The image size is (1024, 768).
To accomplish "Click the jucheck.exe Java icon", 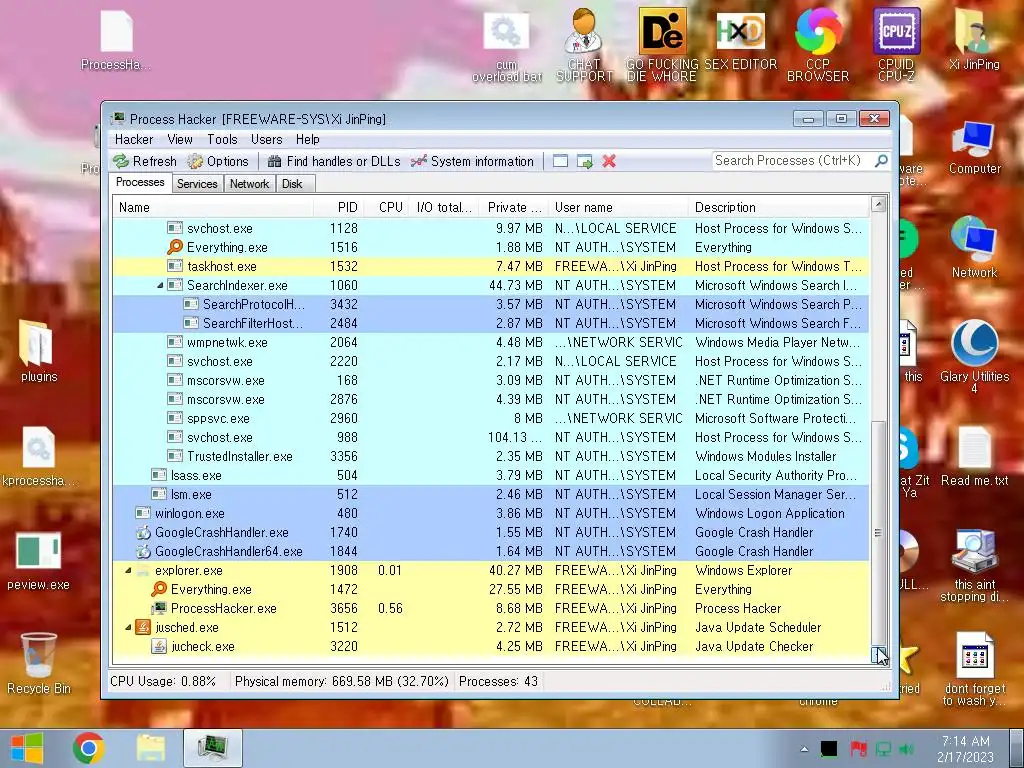I will click(159, 646).
